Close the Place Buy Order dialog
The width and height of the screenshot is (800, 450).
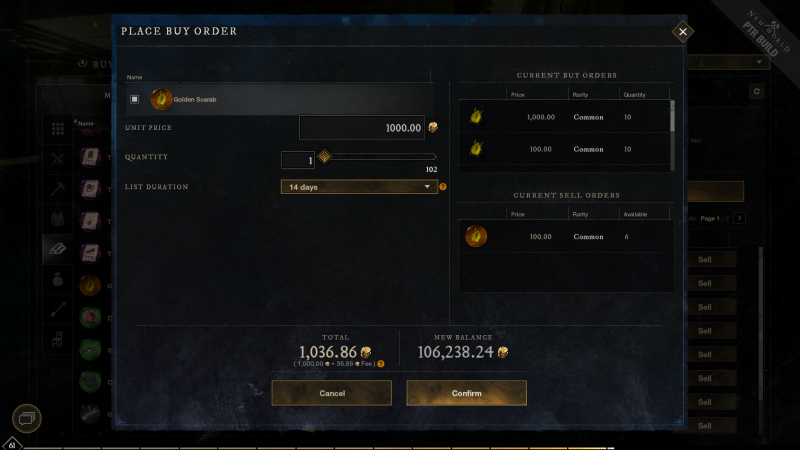click(683, 32)
